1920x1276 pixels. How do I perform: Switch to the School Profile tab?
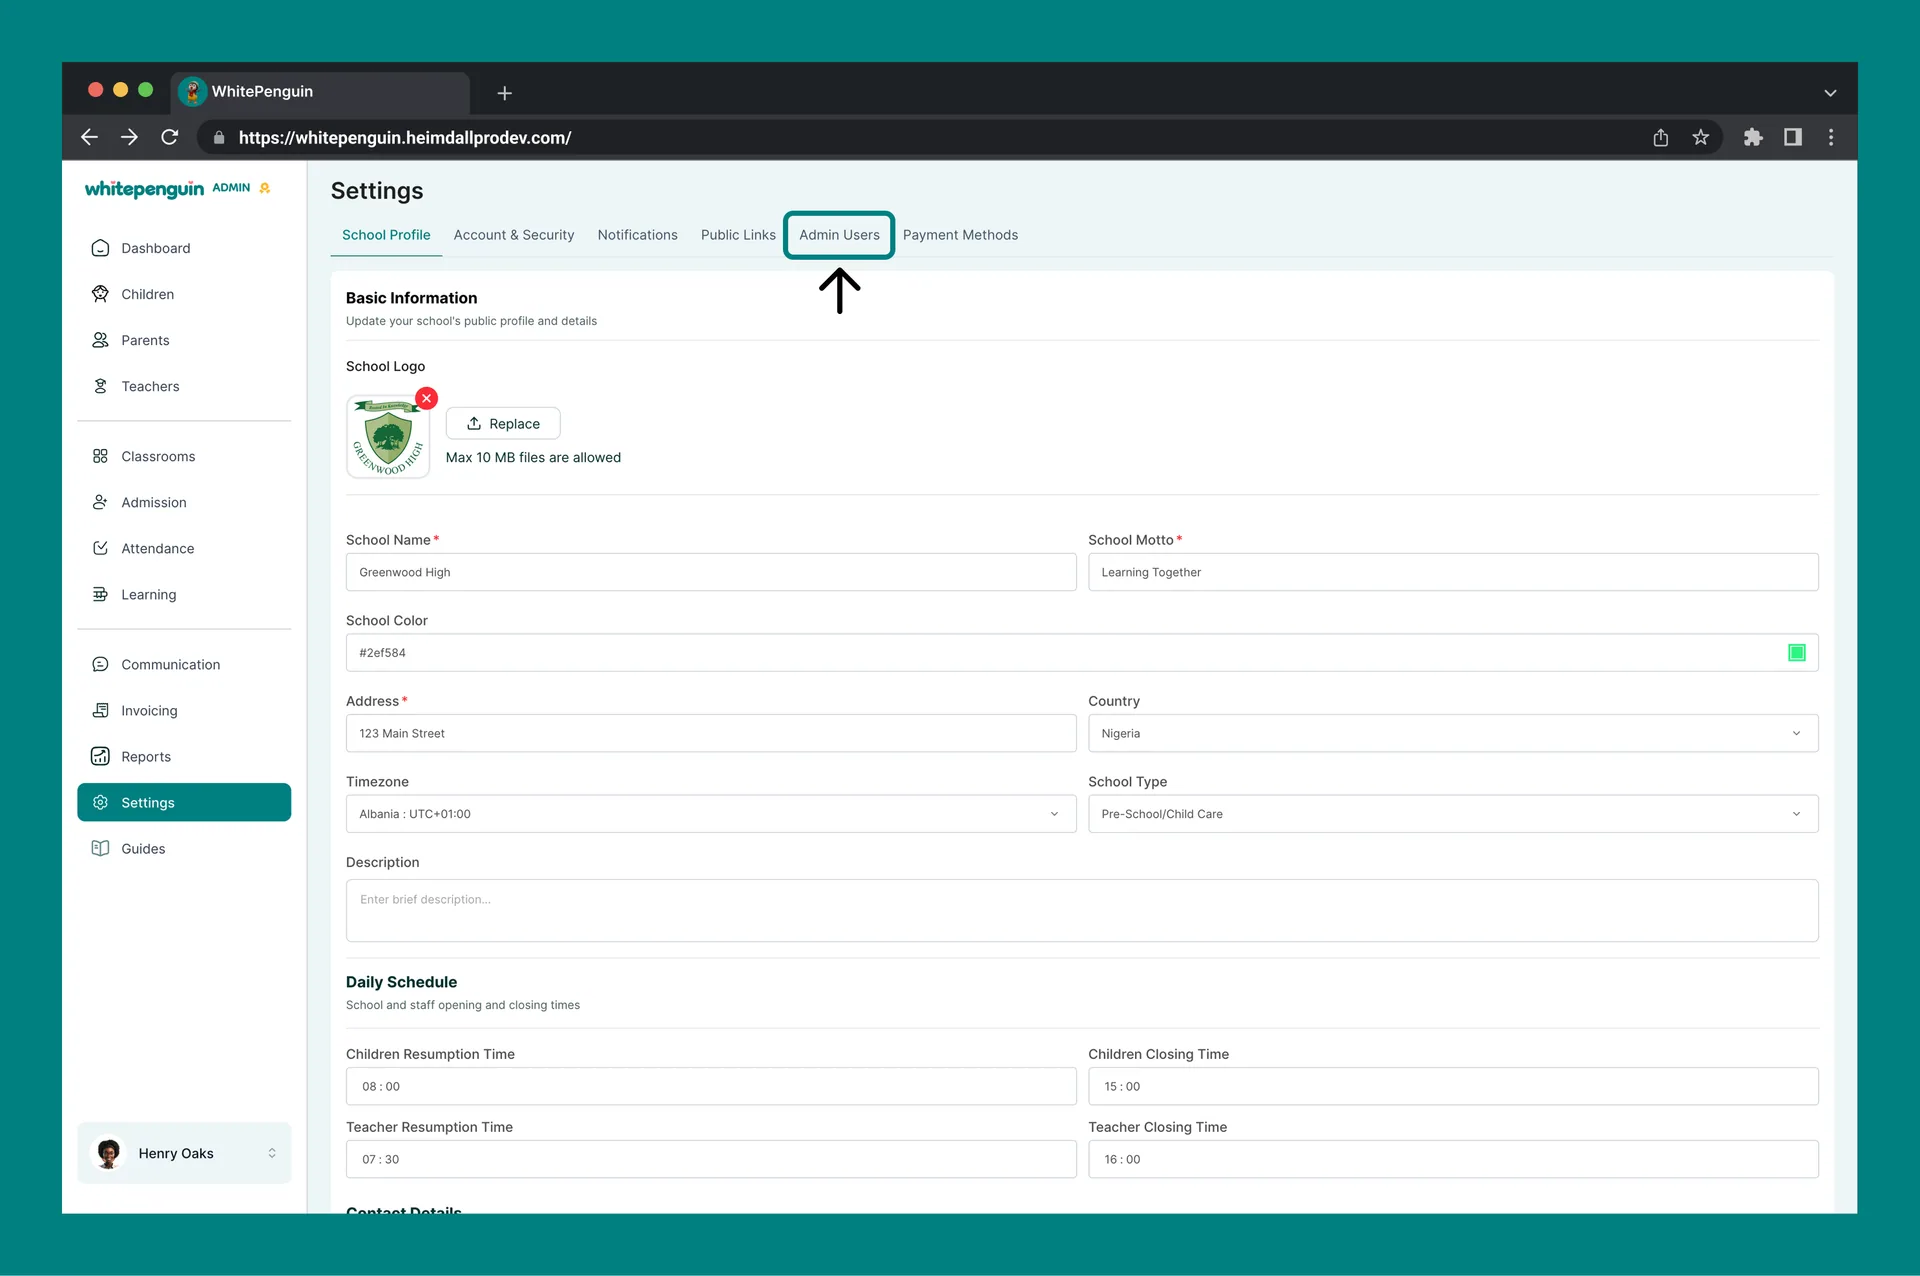(x=386, y=235)
